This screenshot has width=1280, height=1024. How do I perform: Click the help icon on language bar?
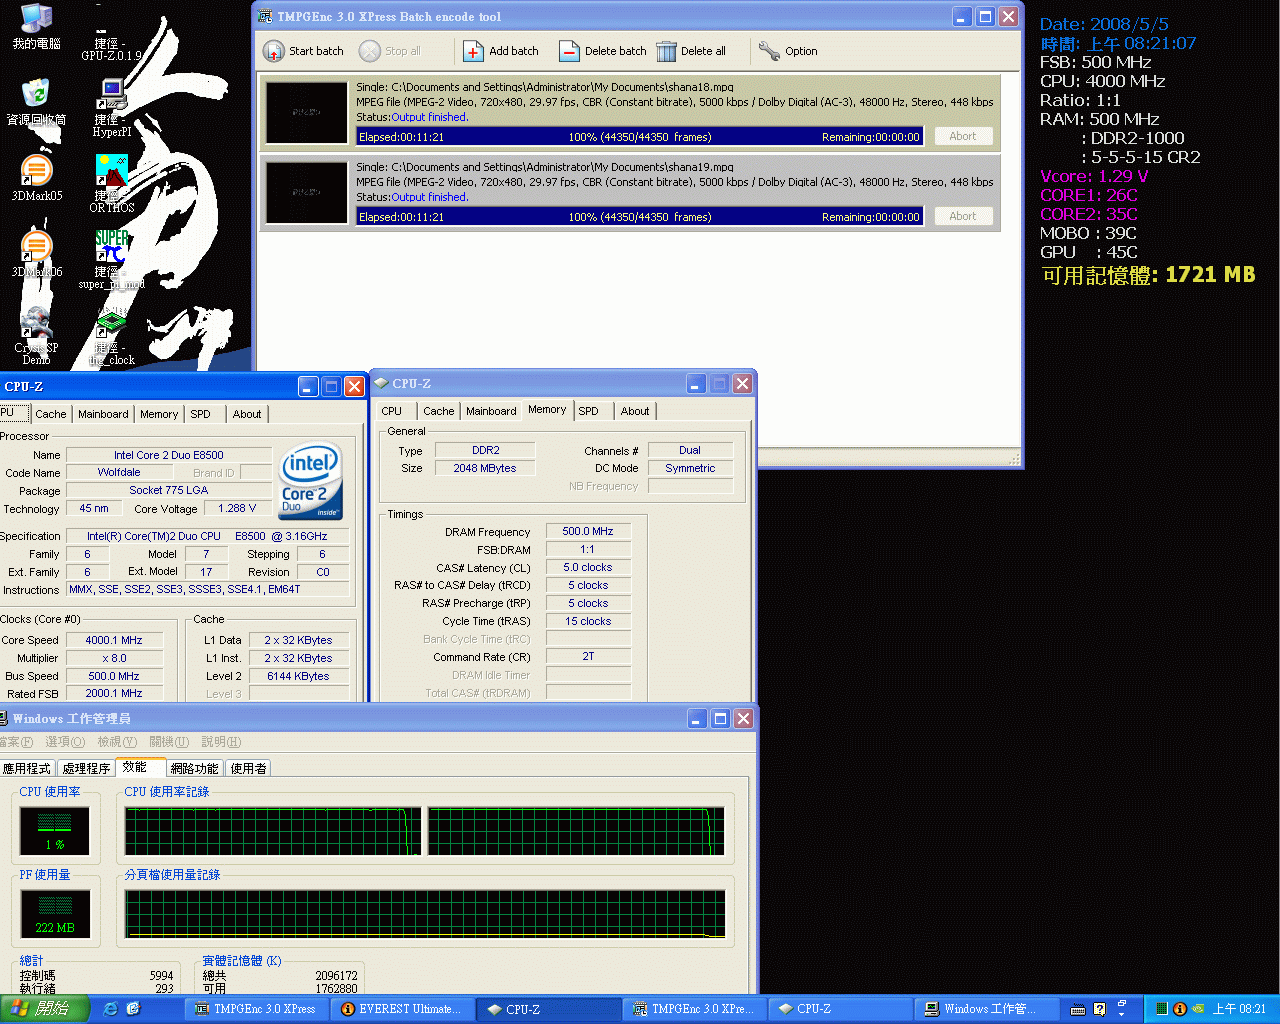[x=1100, y=1009]
